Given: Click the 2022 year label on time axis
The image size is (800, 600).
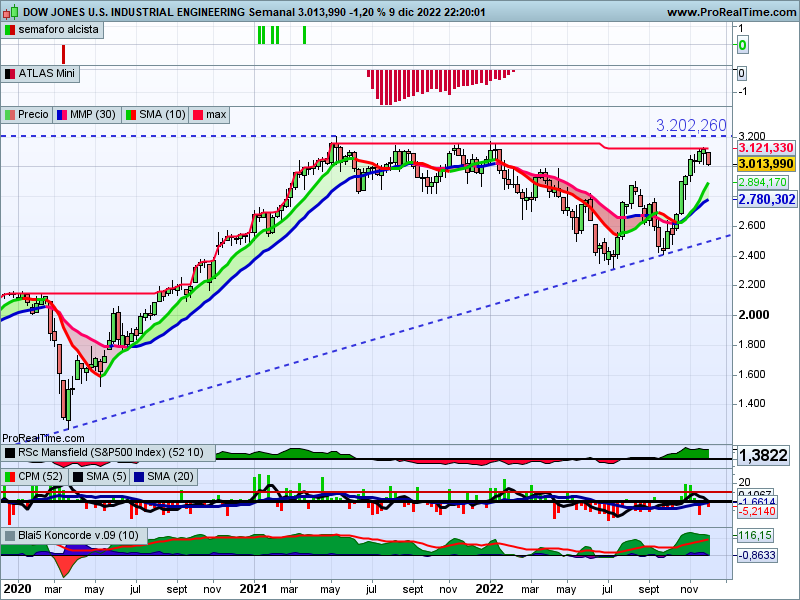Looking at the screenshot, I should (x=490, y=589).
